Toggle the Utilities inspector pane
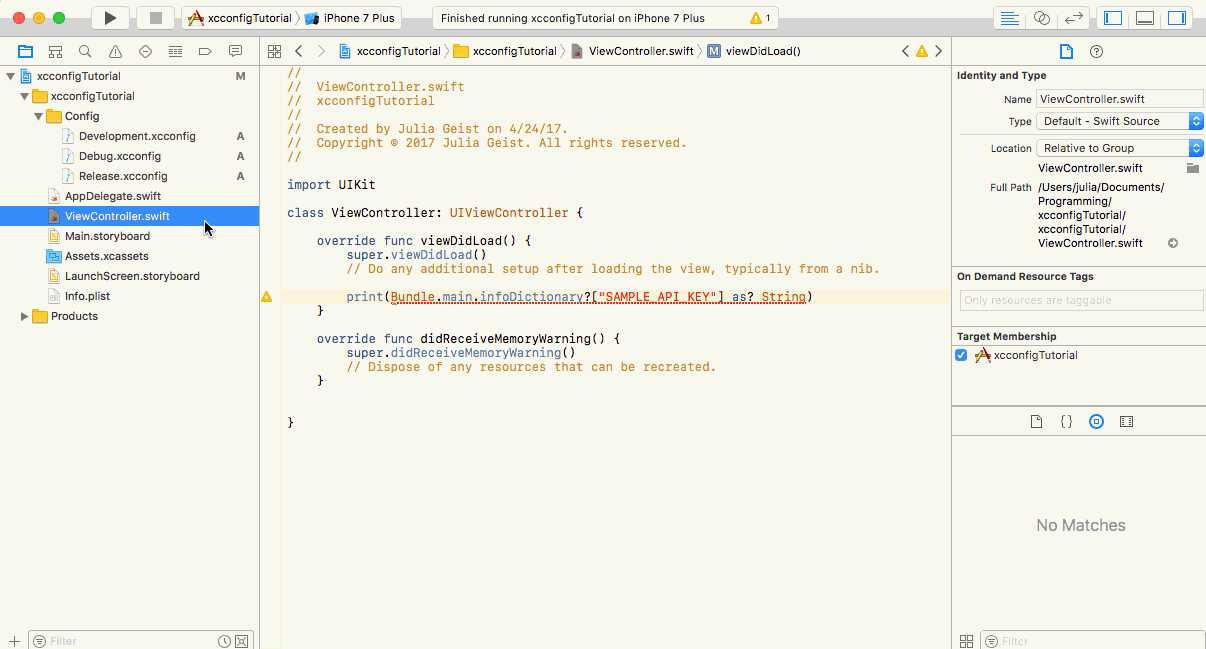The image size is (1206, 649). click(x=1177, y=18)
